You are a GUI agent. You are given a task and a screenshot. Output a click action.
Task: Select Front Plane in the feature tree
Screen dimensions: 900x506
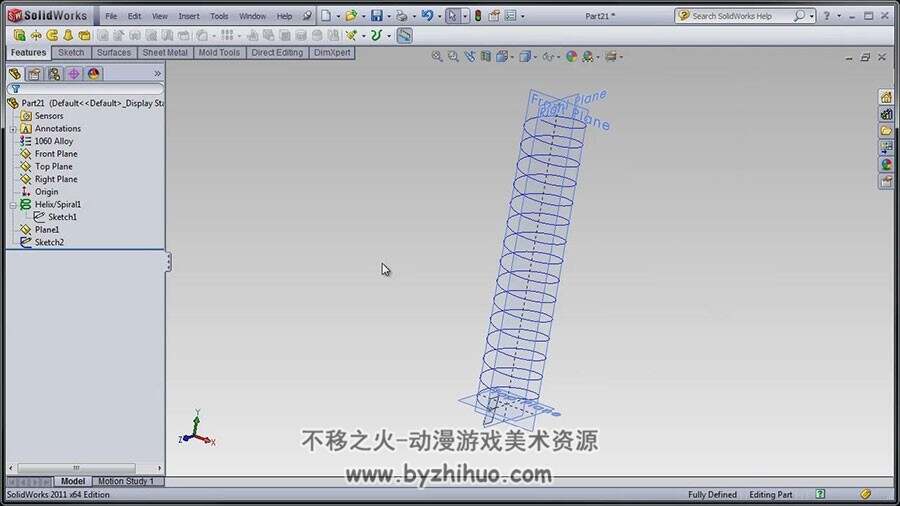(x=56, y=154)
